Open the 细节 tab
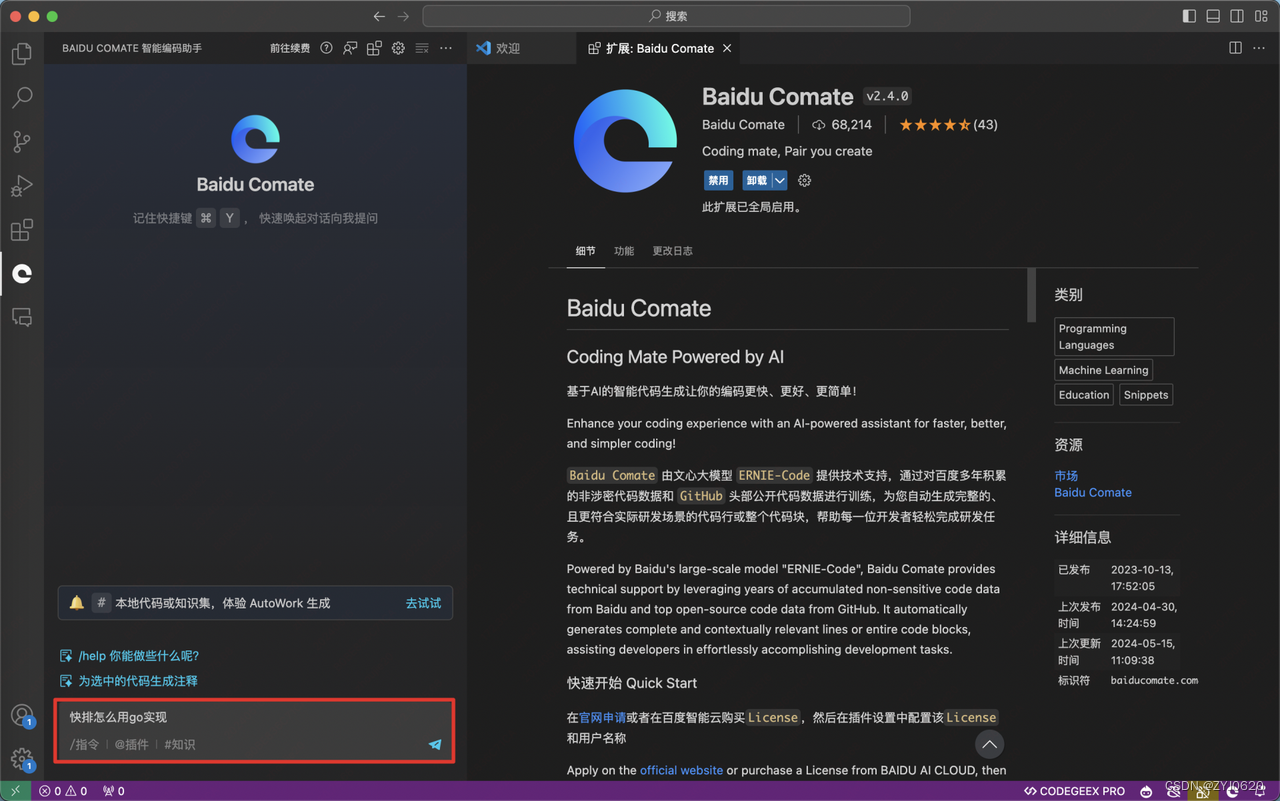 [x=586, y=251]
